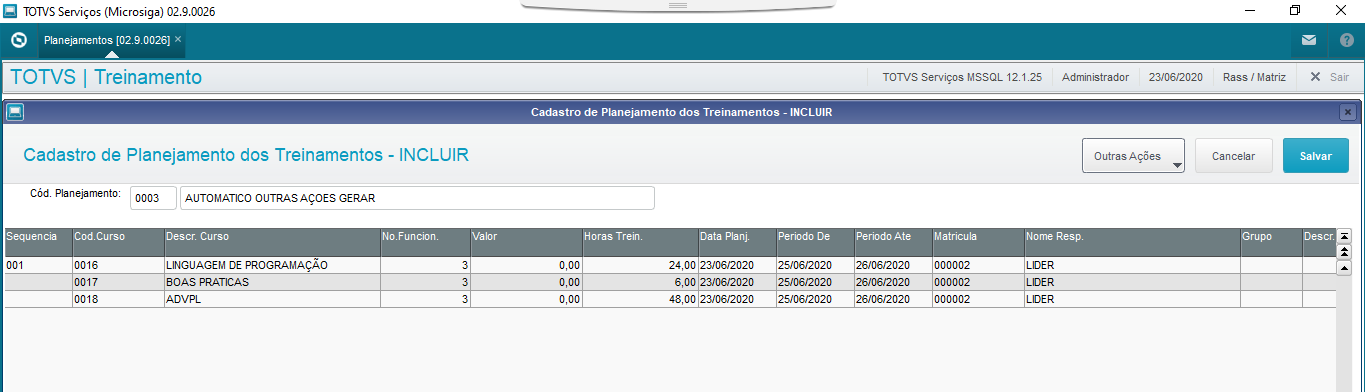
Task: Click the 23/06/2020 system date
Action: [1175, 77]
